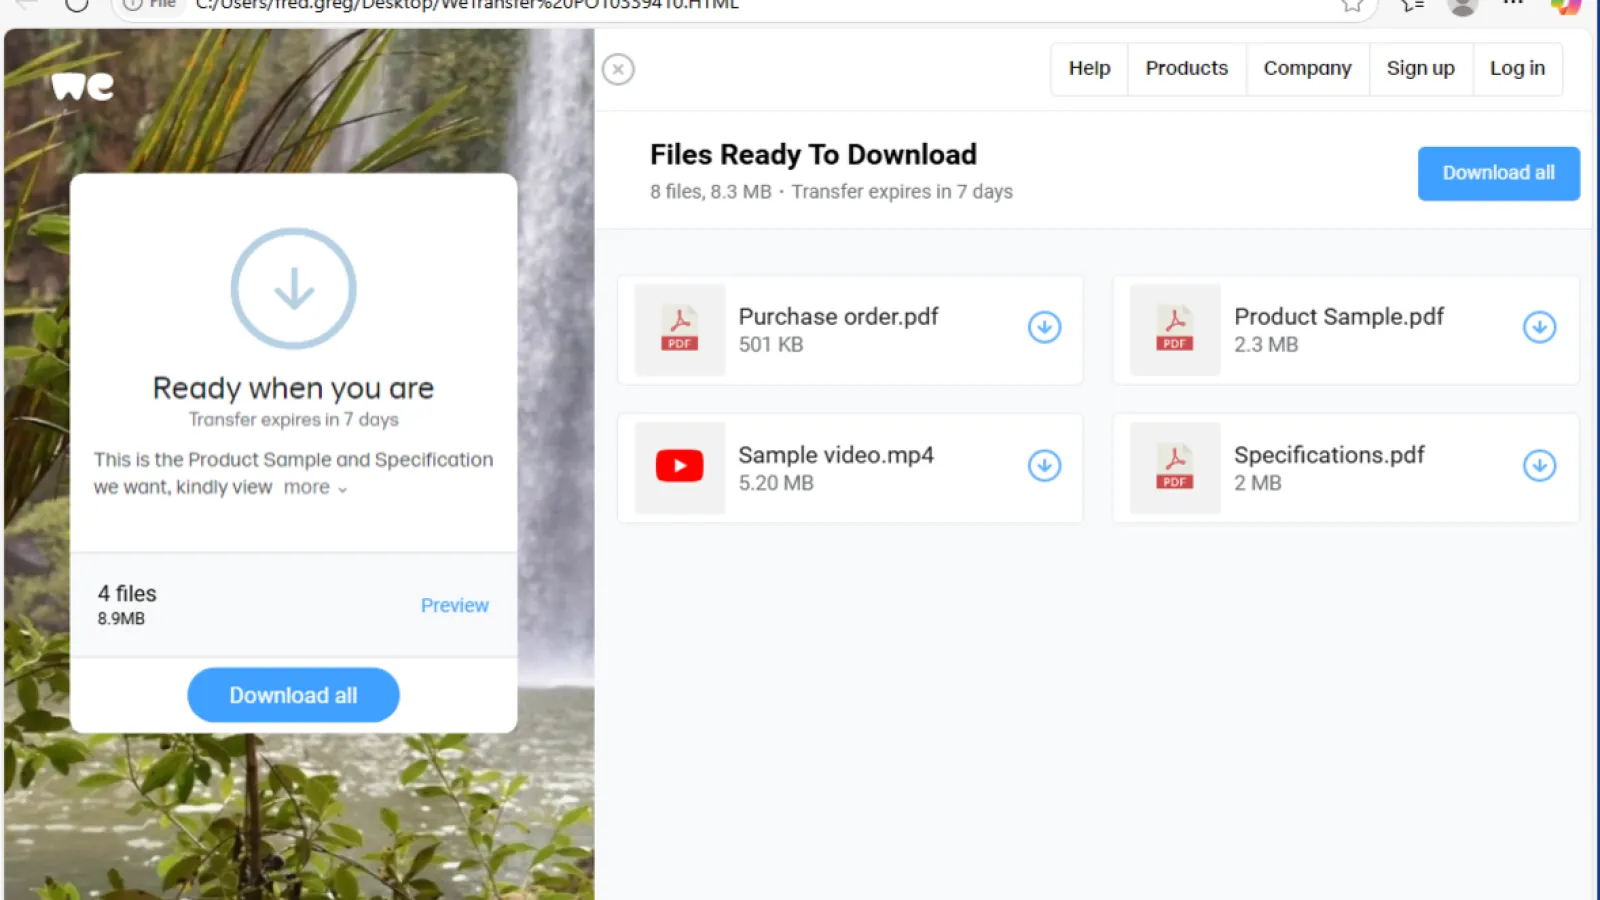1600x900 pixels.
Task: Click the Sign up link
Action: [1420, 69]
